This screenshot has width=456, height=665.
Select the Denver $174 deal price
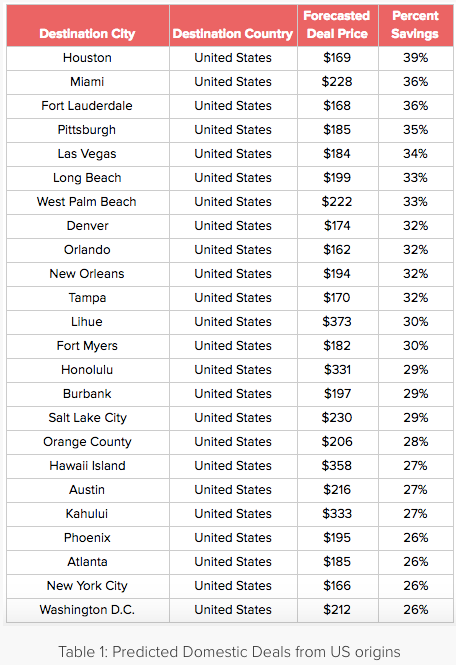(337, 226)
